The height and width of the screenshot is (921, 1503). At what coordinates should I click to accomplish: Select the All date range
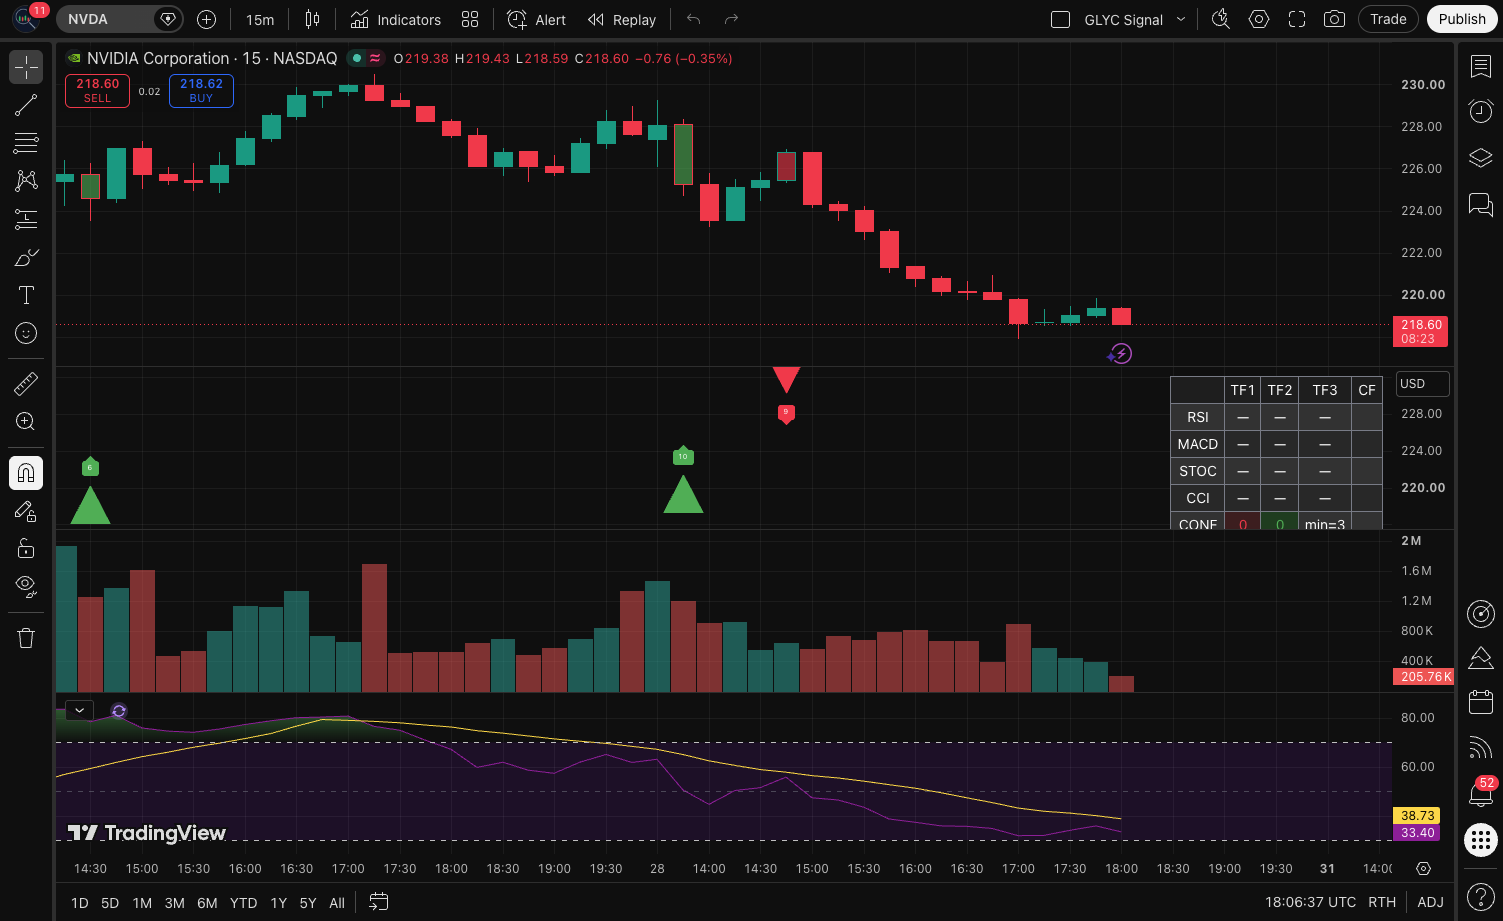[x=337, y=902]
